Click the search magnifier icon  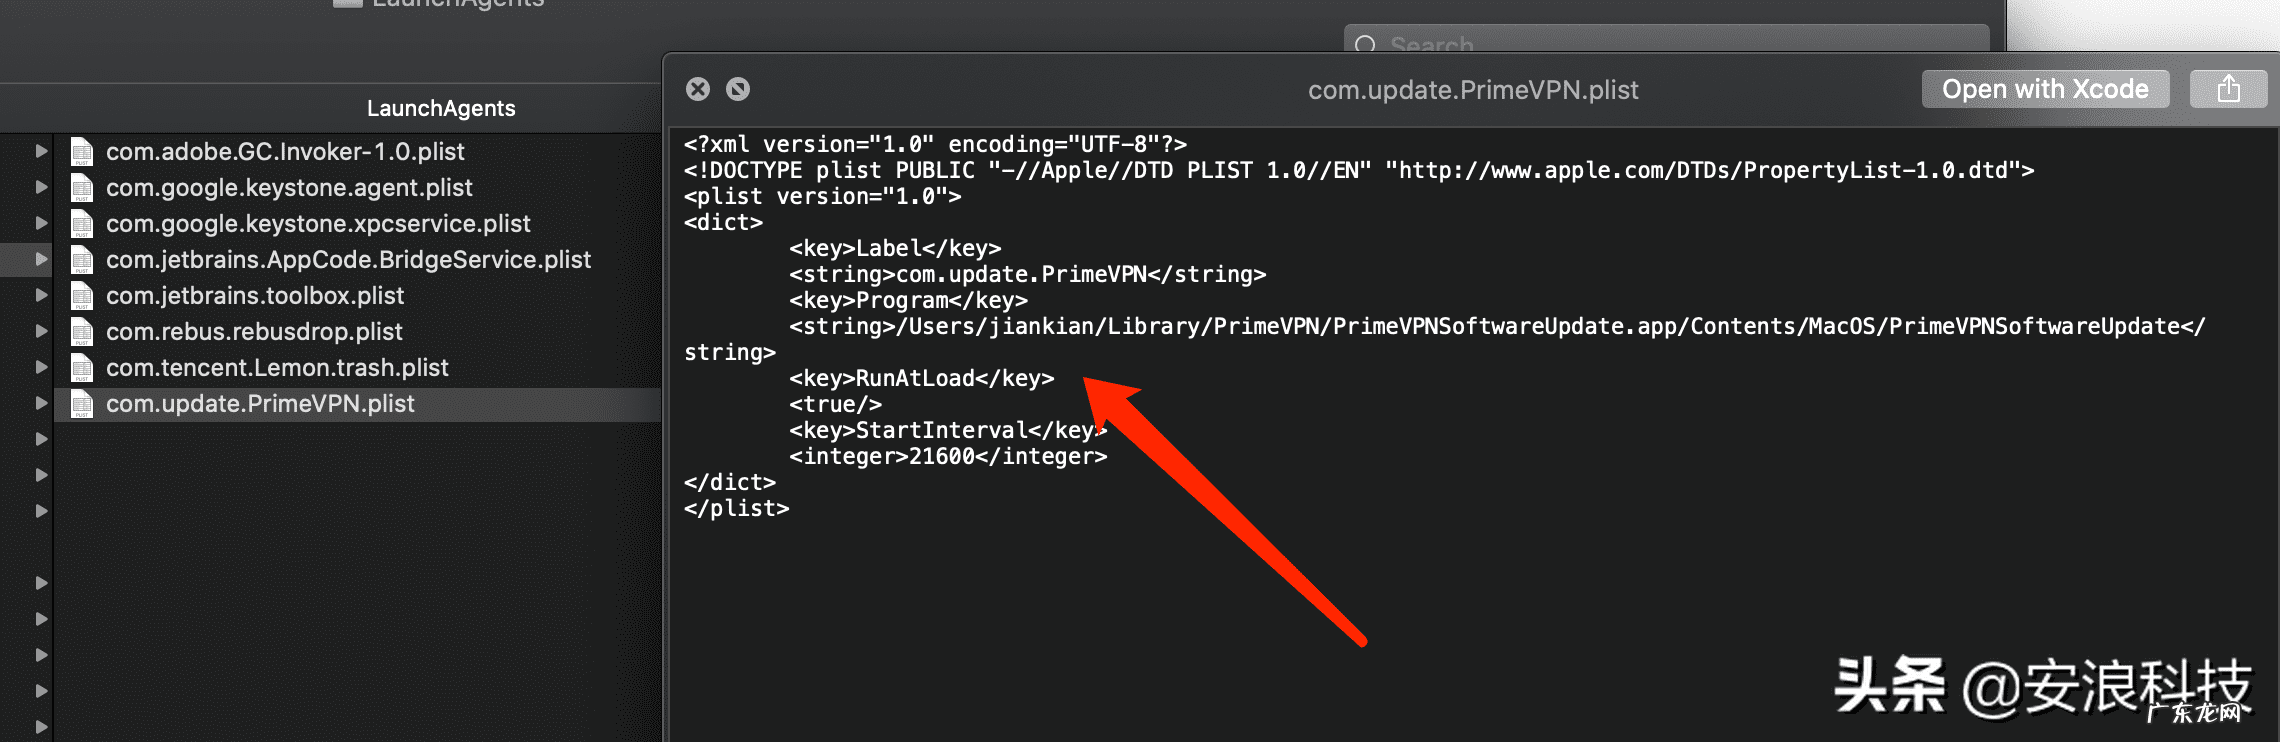[1365, 44]
